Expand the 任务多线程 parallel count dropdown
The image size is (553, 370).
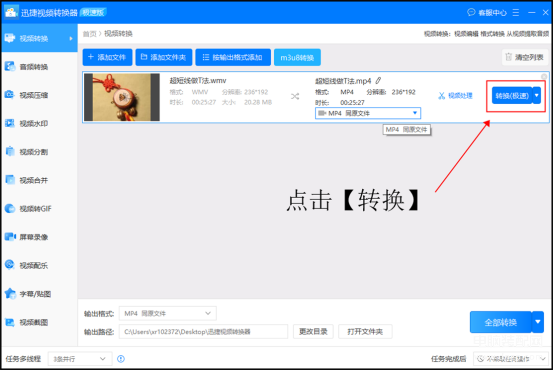pos(80,359)
